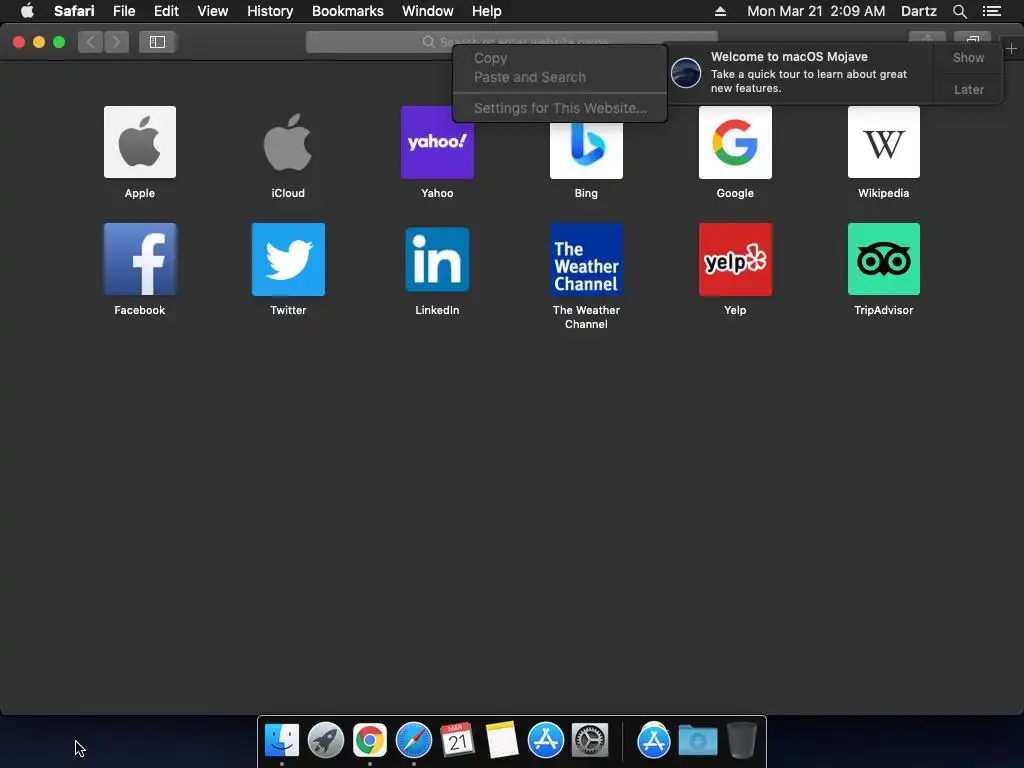Image resolution: width=1024 pixels, height=768 pixels.
Task: Open the Yelp favorite tile
Action: pos(735,259)
